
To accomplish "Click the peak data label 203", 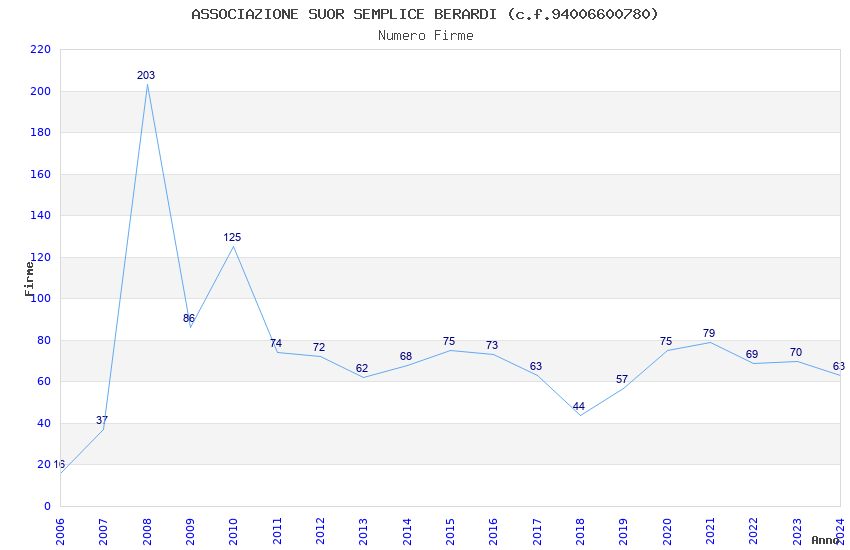I will pos(146,75).
